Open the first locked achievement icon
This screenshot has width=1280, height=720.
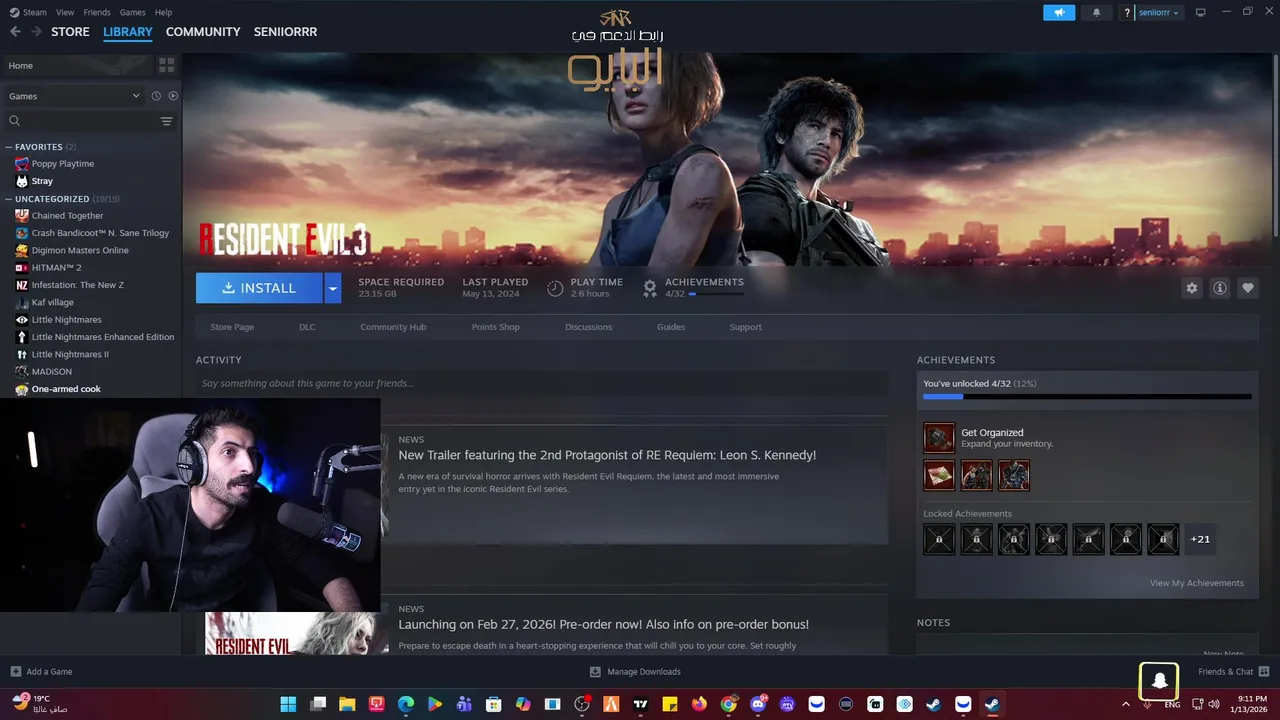pyautogui.click(x=939, y=539)
